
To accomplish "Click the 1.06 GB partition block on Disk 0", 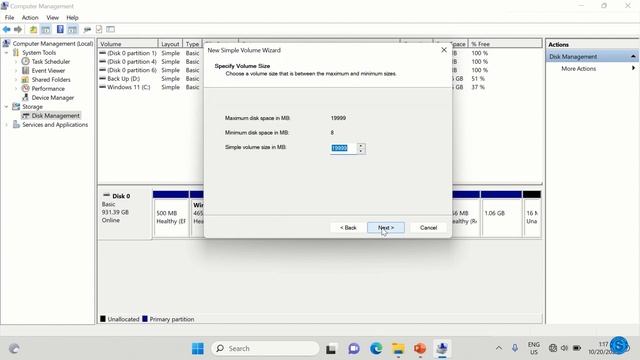I will [x=501, y=217].
